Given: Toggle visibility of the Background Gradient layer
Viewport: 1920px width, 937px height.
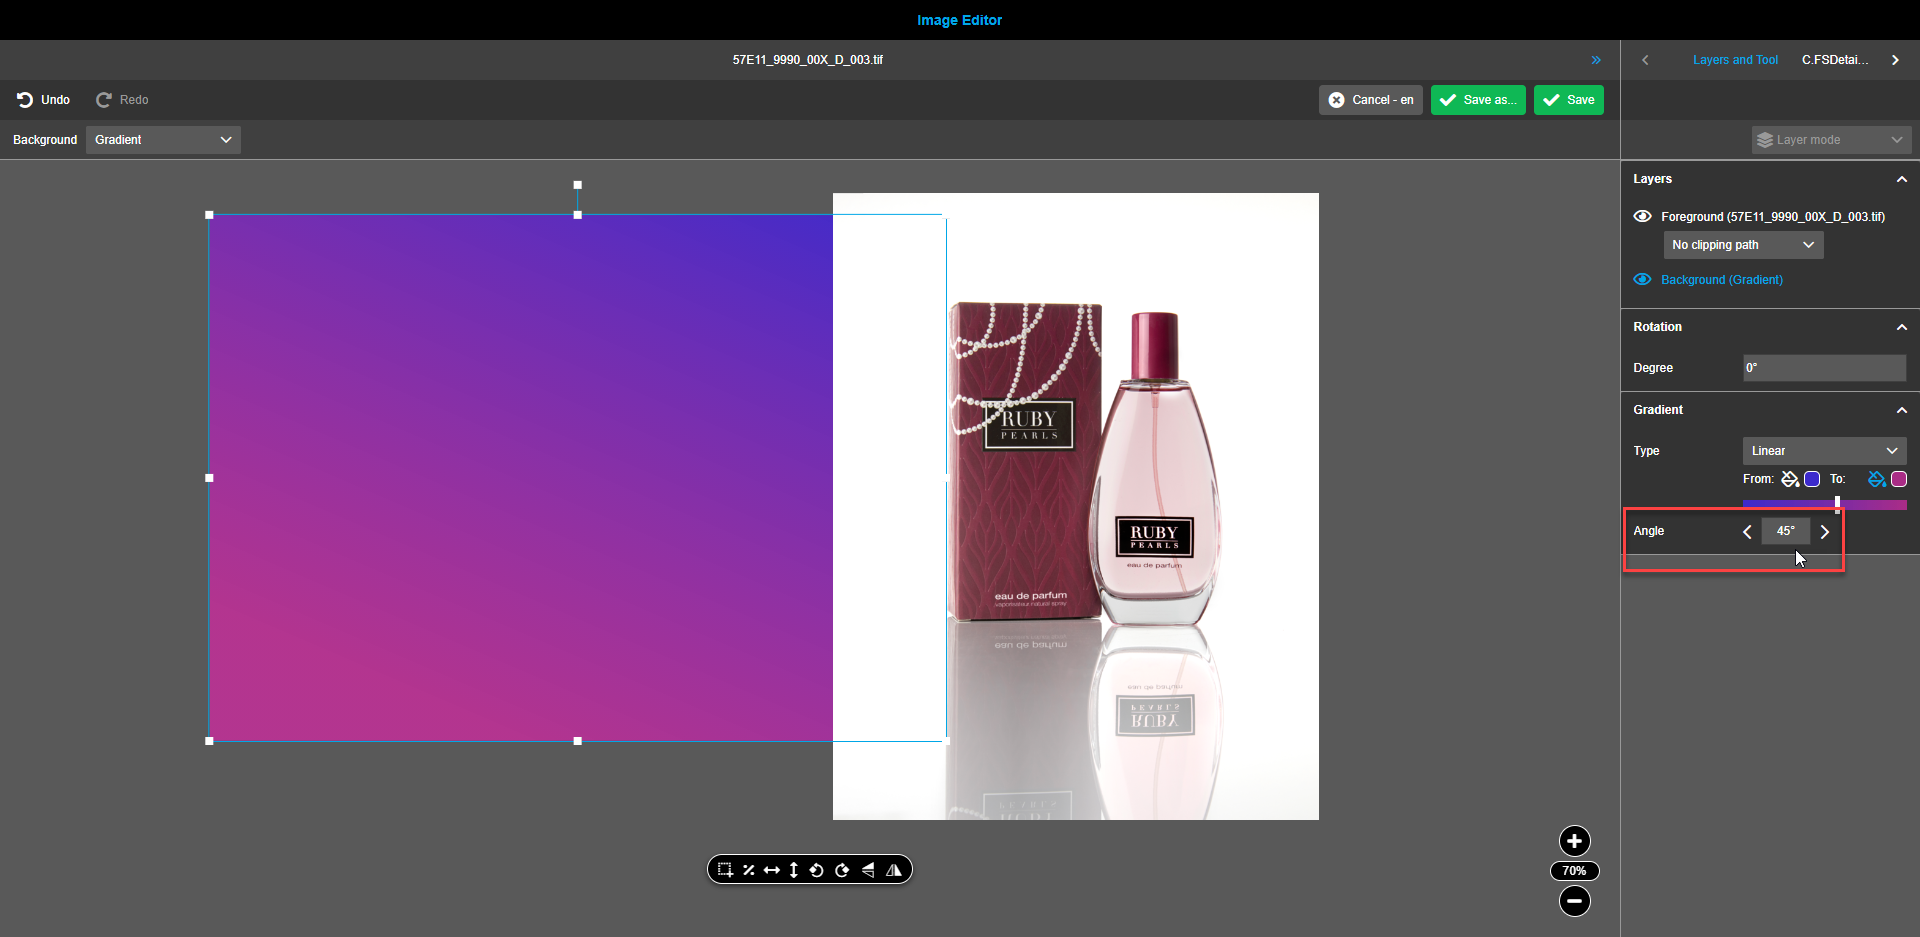Looking at the screenshot, I should point(1643,280).
